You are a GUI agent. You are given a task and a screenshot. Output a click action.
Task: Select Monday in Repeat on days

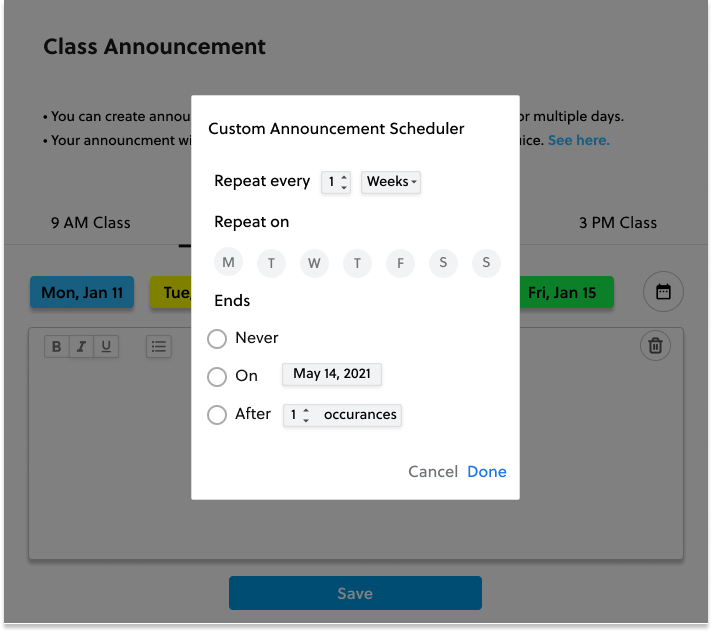click(228, 262)
